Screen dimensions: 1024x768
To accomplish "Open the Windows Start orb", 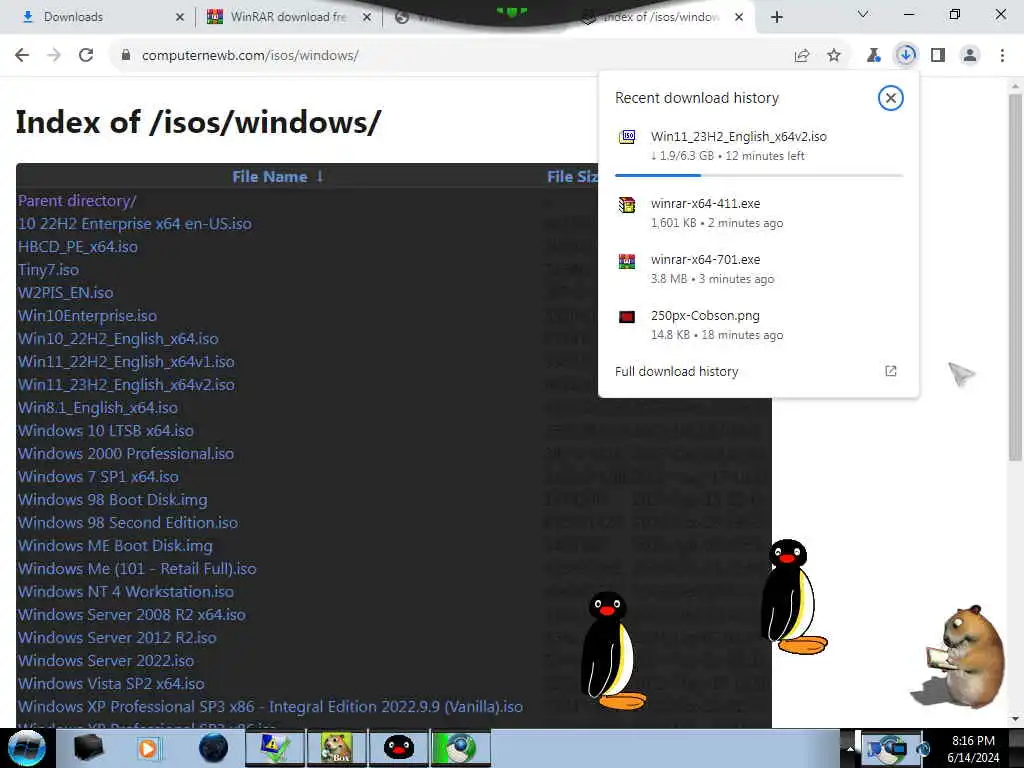I will [27, 748].
